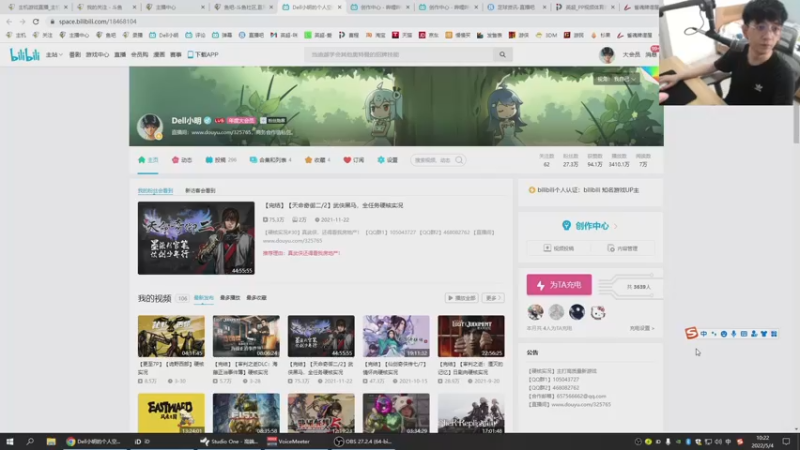Click taskbar search magnifier icon
The width and height of the screenshot is (800, 450).
[x=30, y=442]
